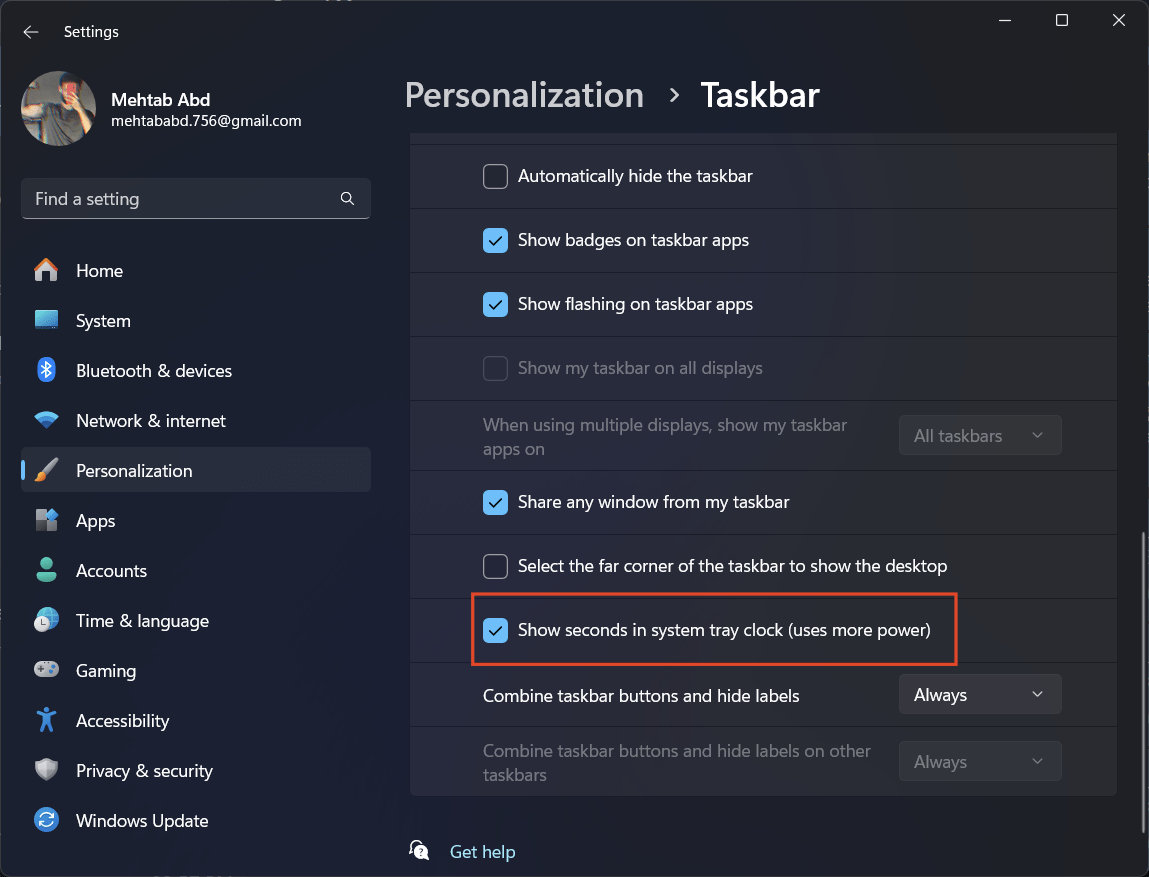The width and height of the screenshot is (1149, 877).
Task: Go to Time & language settings
Action: [x=142, y=621]
